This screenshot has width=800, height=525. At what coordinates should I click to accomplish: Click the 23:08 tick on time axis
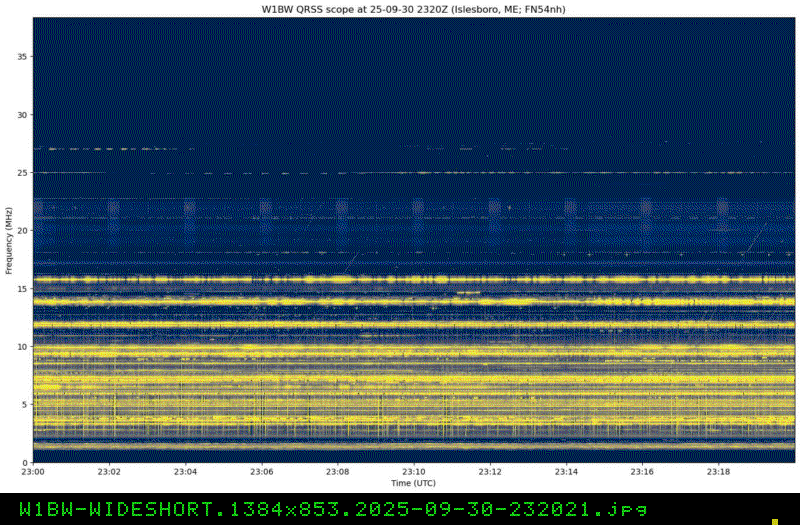coord(337,471)
